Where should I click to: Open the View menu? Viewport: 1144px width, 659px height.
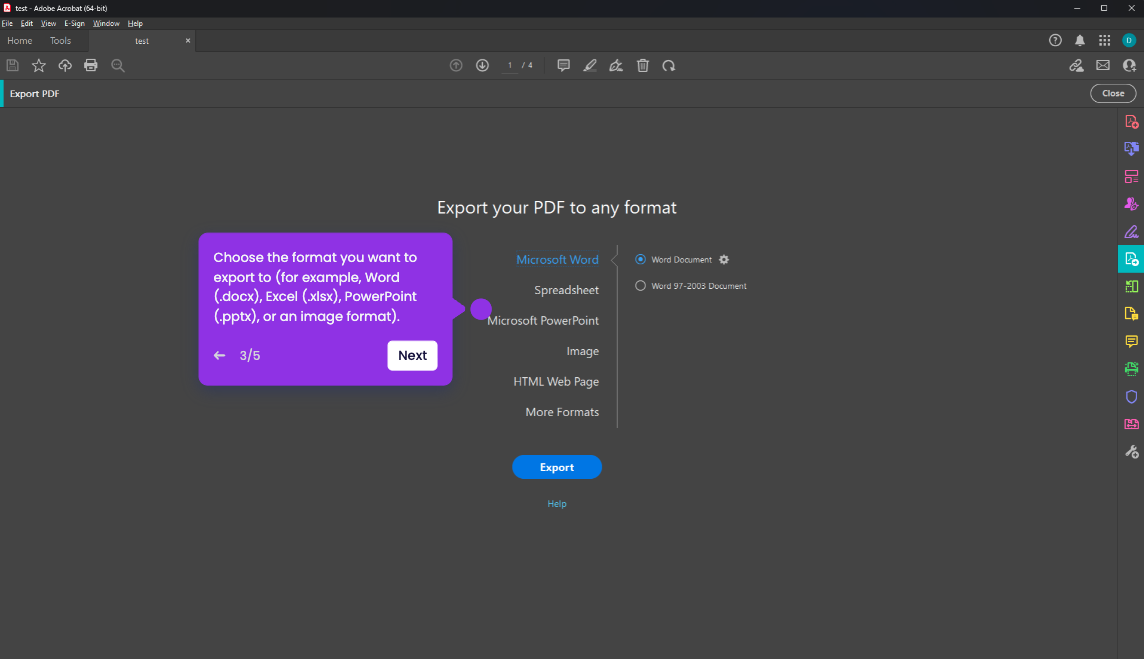pos(48,23)
